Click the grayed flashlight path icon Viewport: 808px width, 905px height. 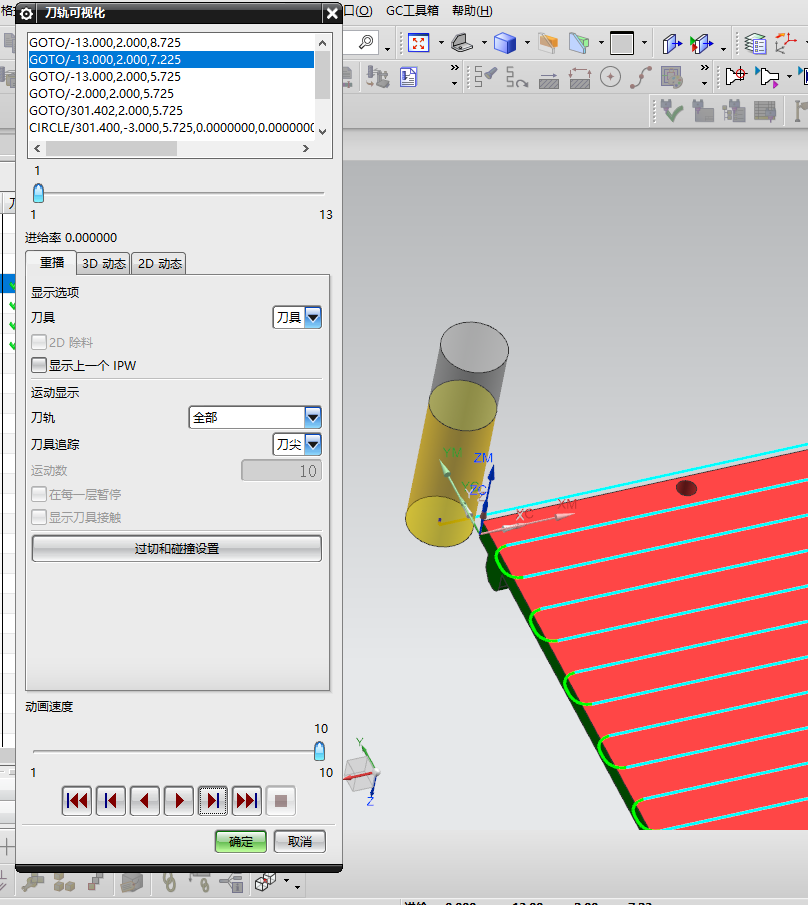[x=485, y=76]
